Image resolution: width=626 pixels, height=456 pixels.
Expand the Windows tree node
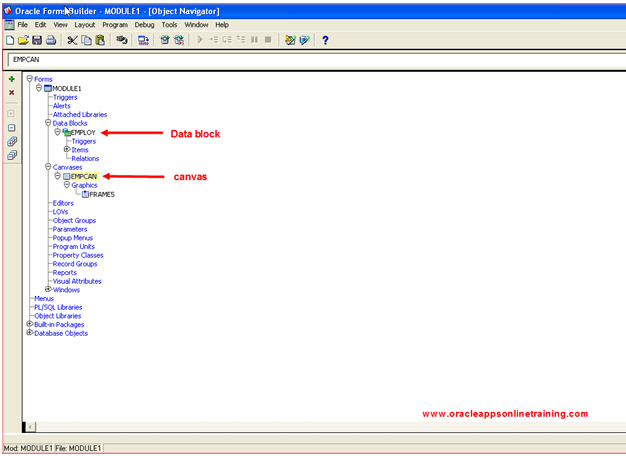[48, 289]
